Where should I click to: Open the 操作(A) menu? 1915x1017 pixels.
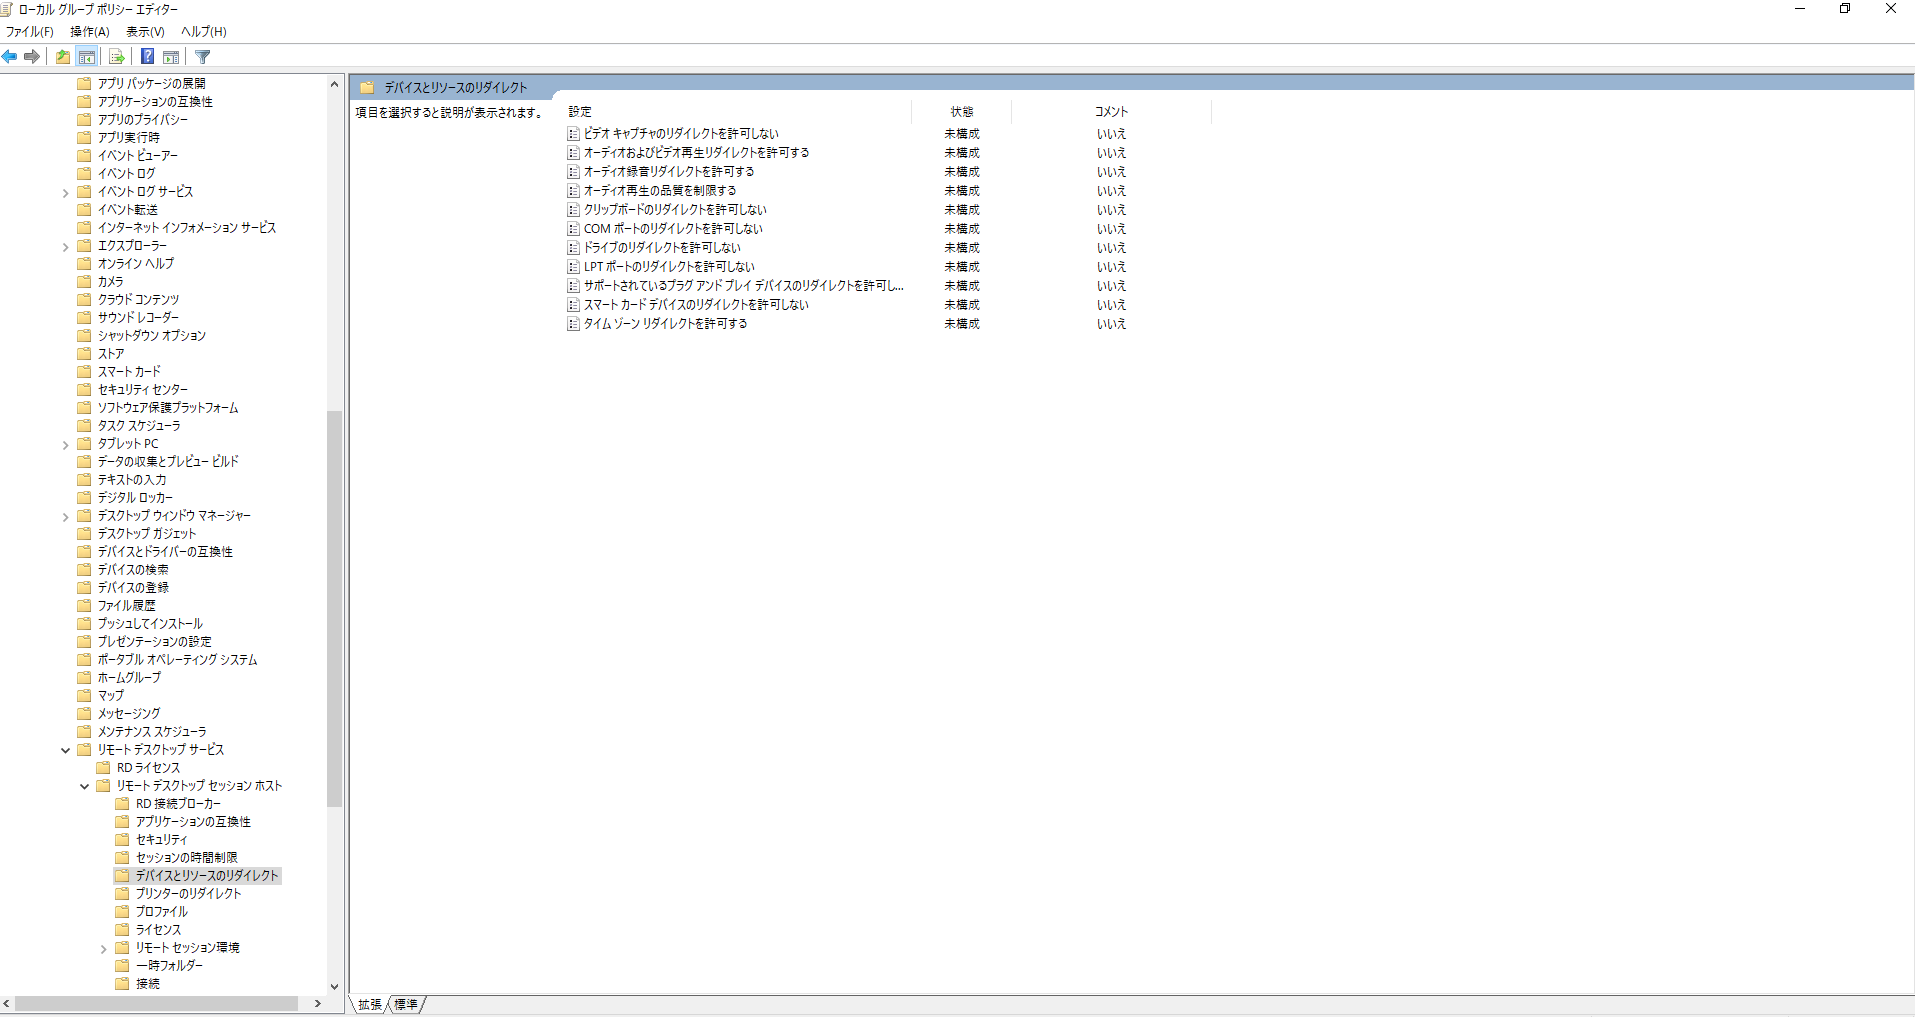coord(90,31)
